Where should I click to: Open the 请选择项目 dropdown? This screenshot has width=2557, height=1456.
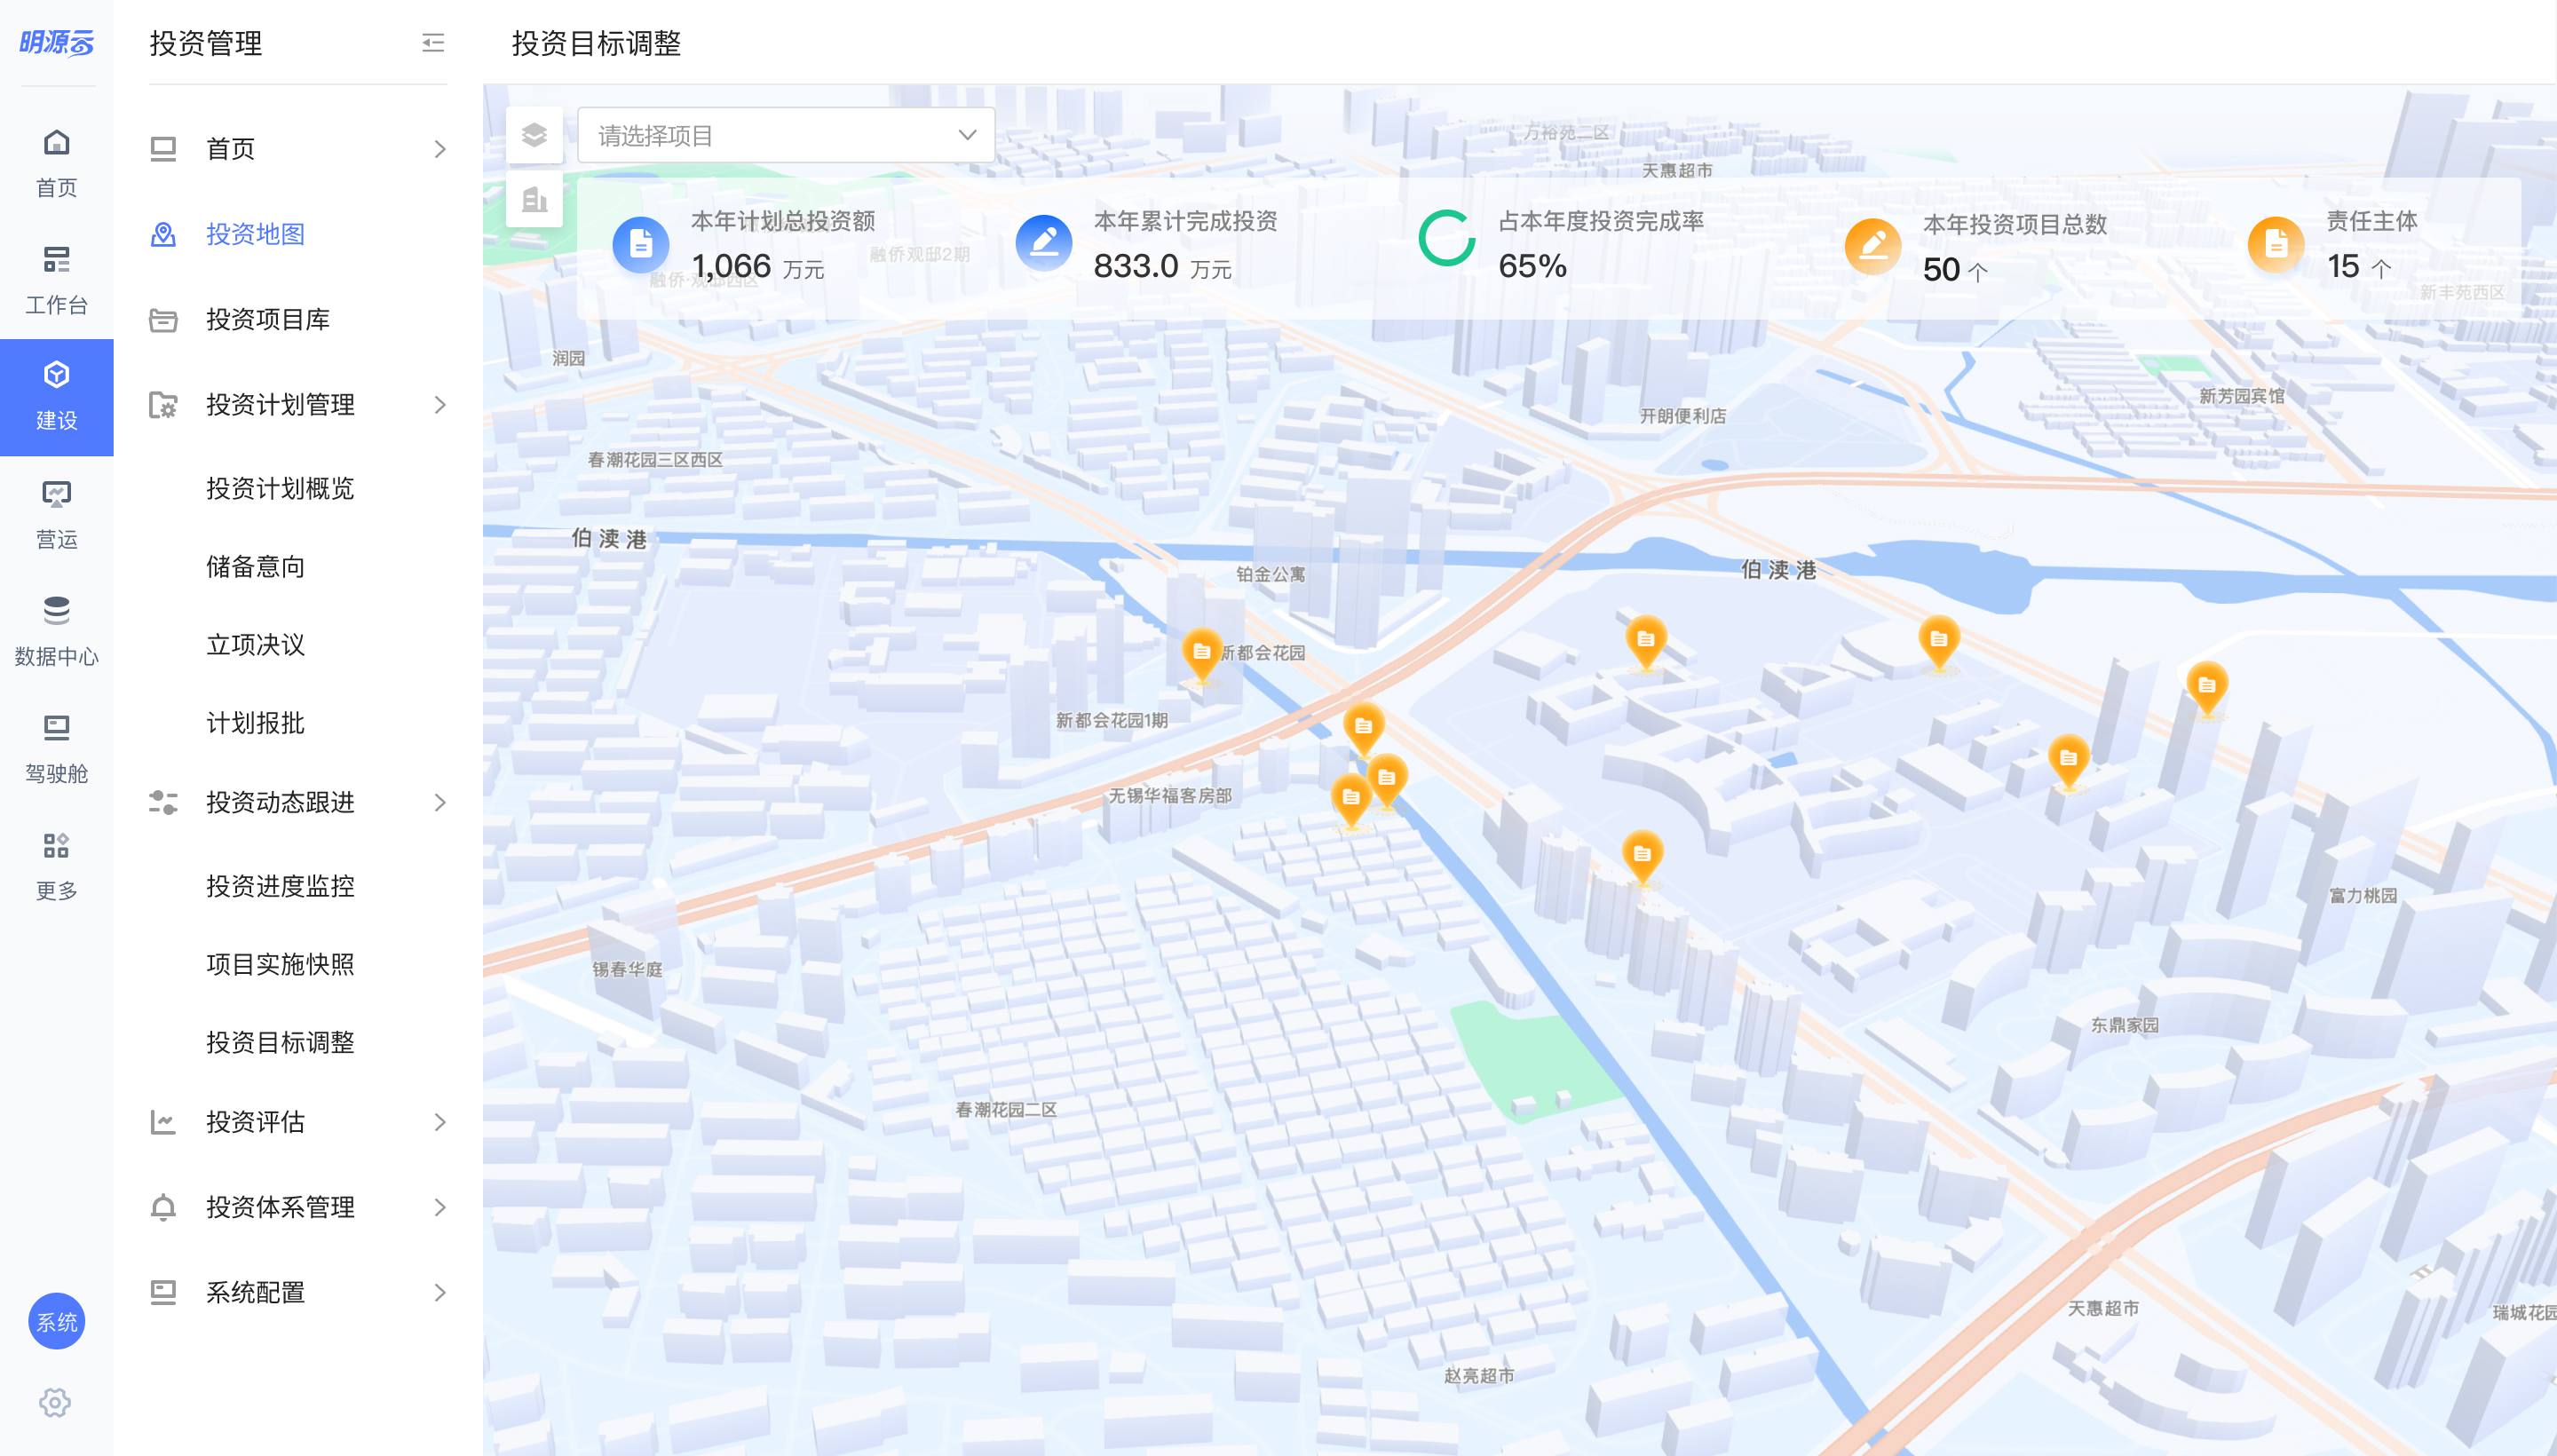(x=786, y=135)
